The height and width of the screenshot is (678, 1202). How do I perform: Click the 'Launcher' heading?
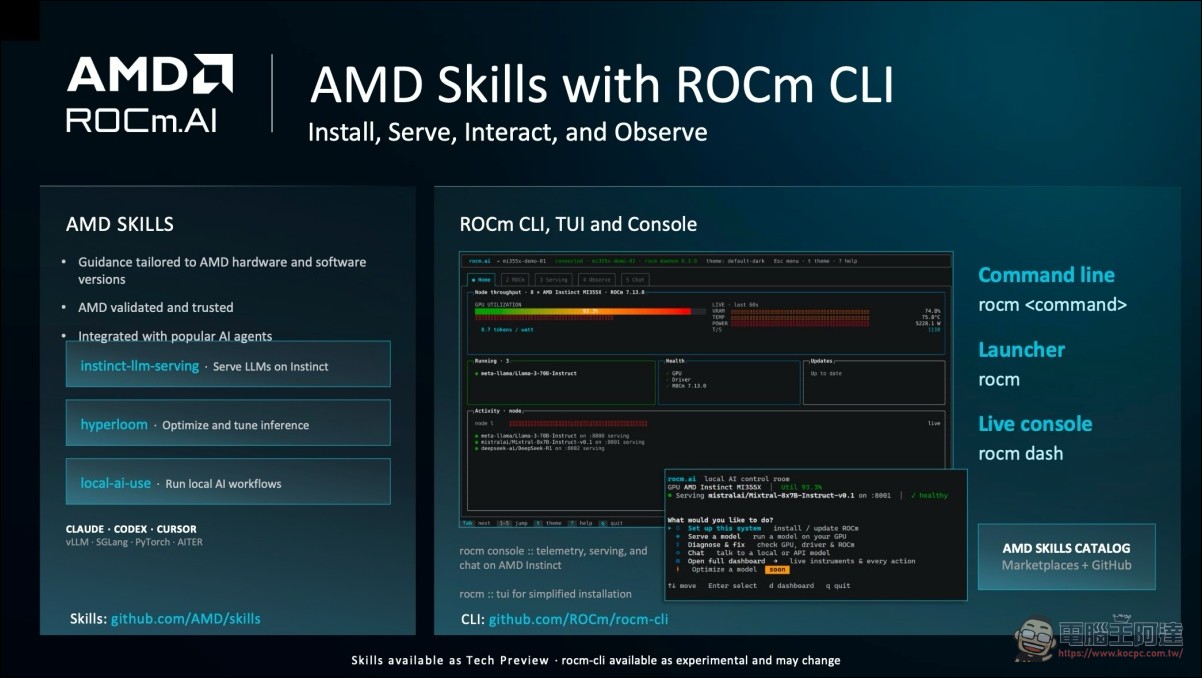(x=1021, y=350)
